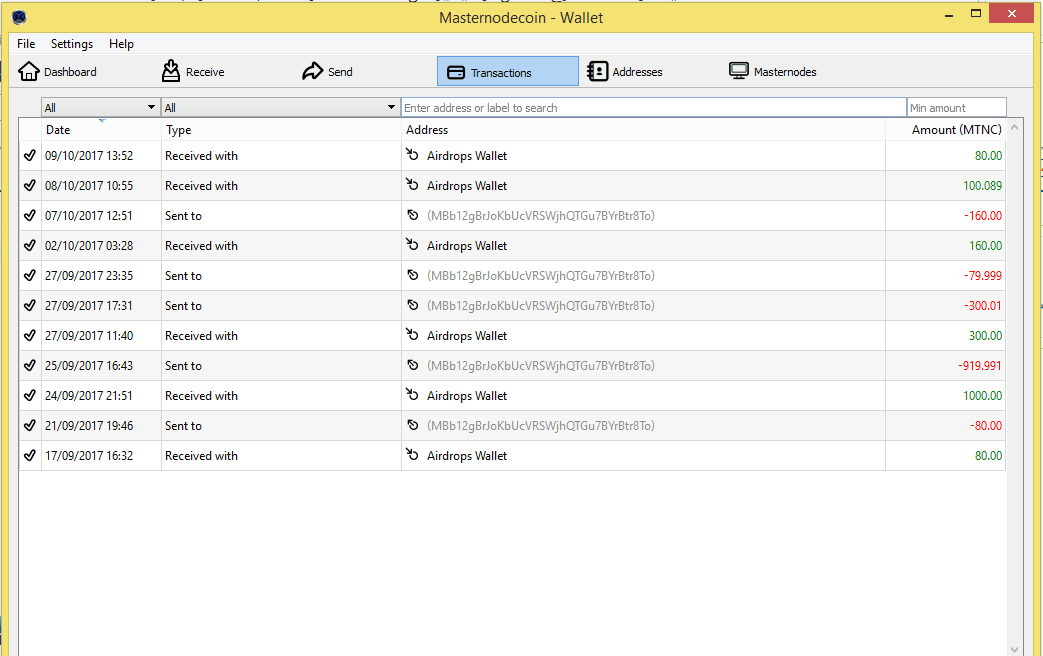Click the scrollbar down arrow of transaction list
Screen dimensions: 1043x656
(x=1015, y=649)
